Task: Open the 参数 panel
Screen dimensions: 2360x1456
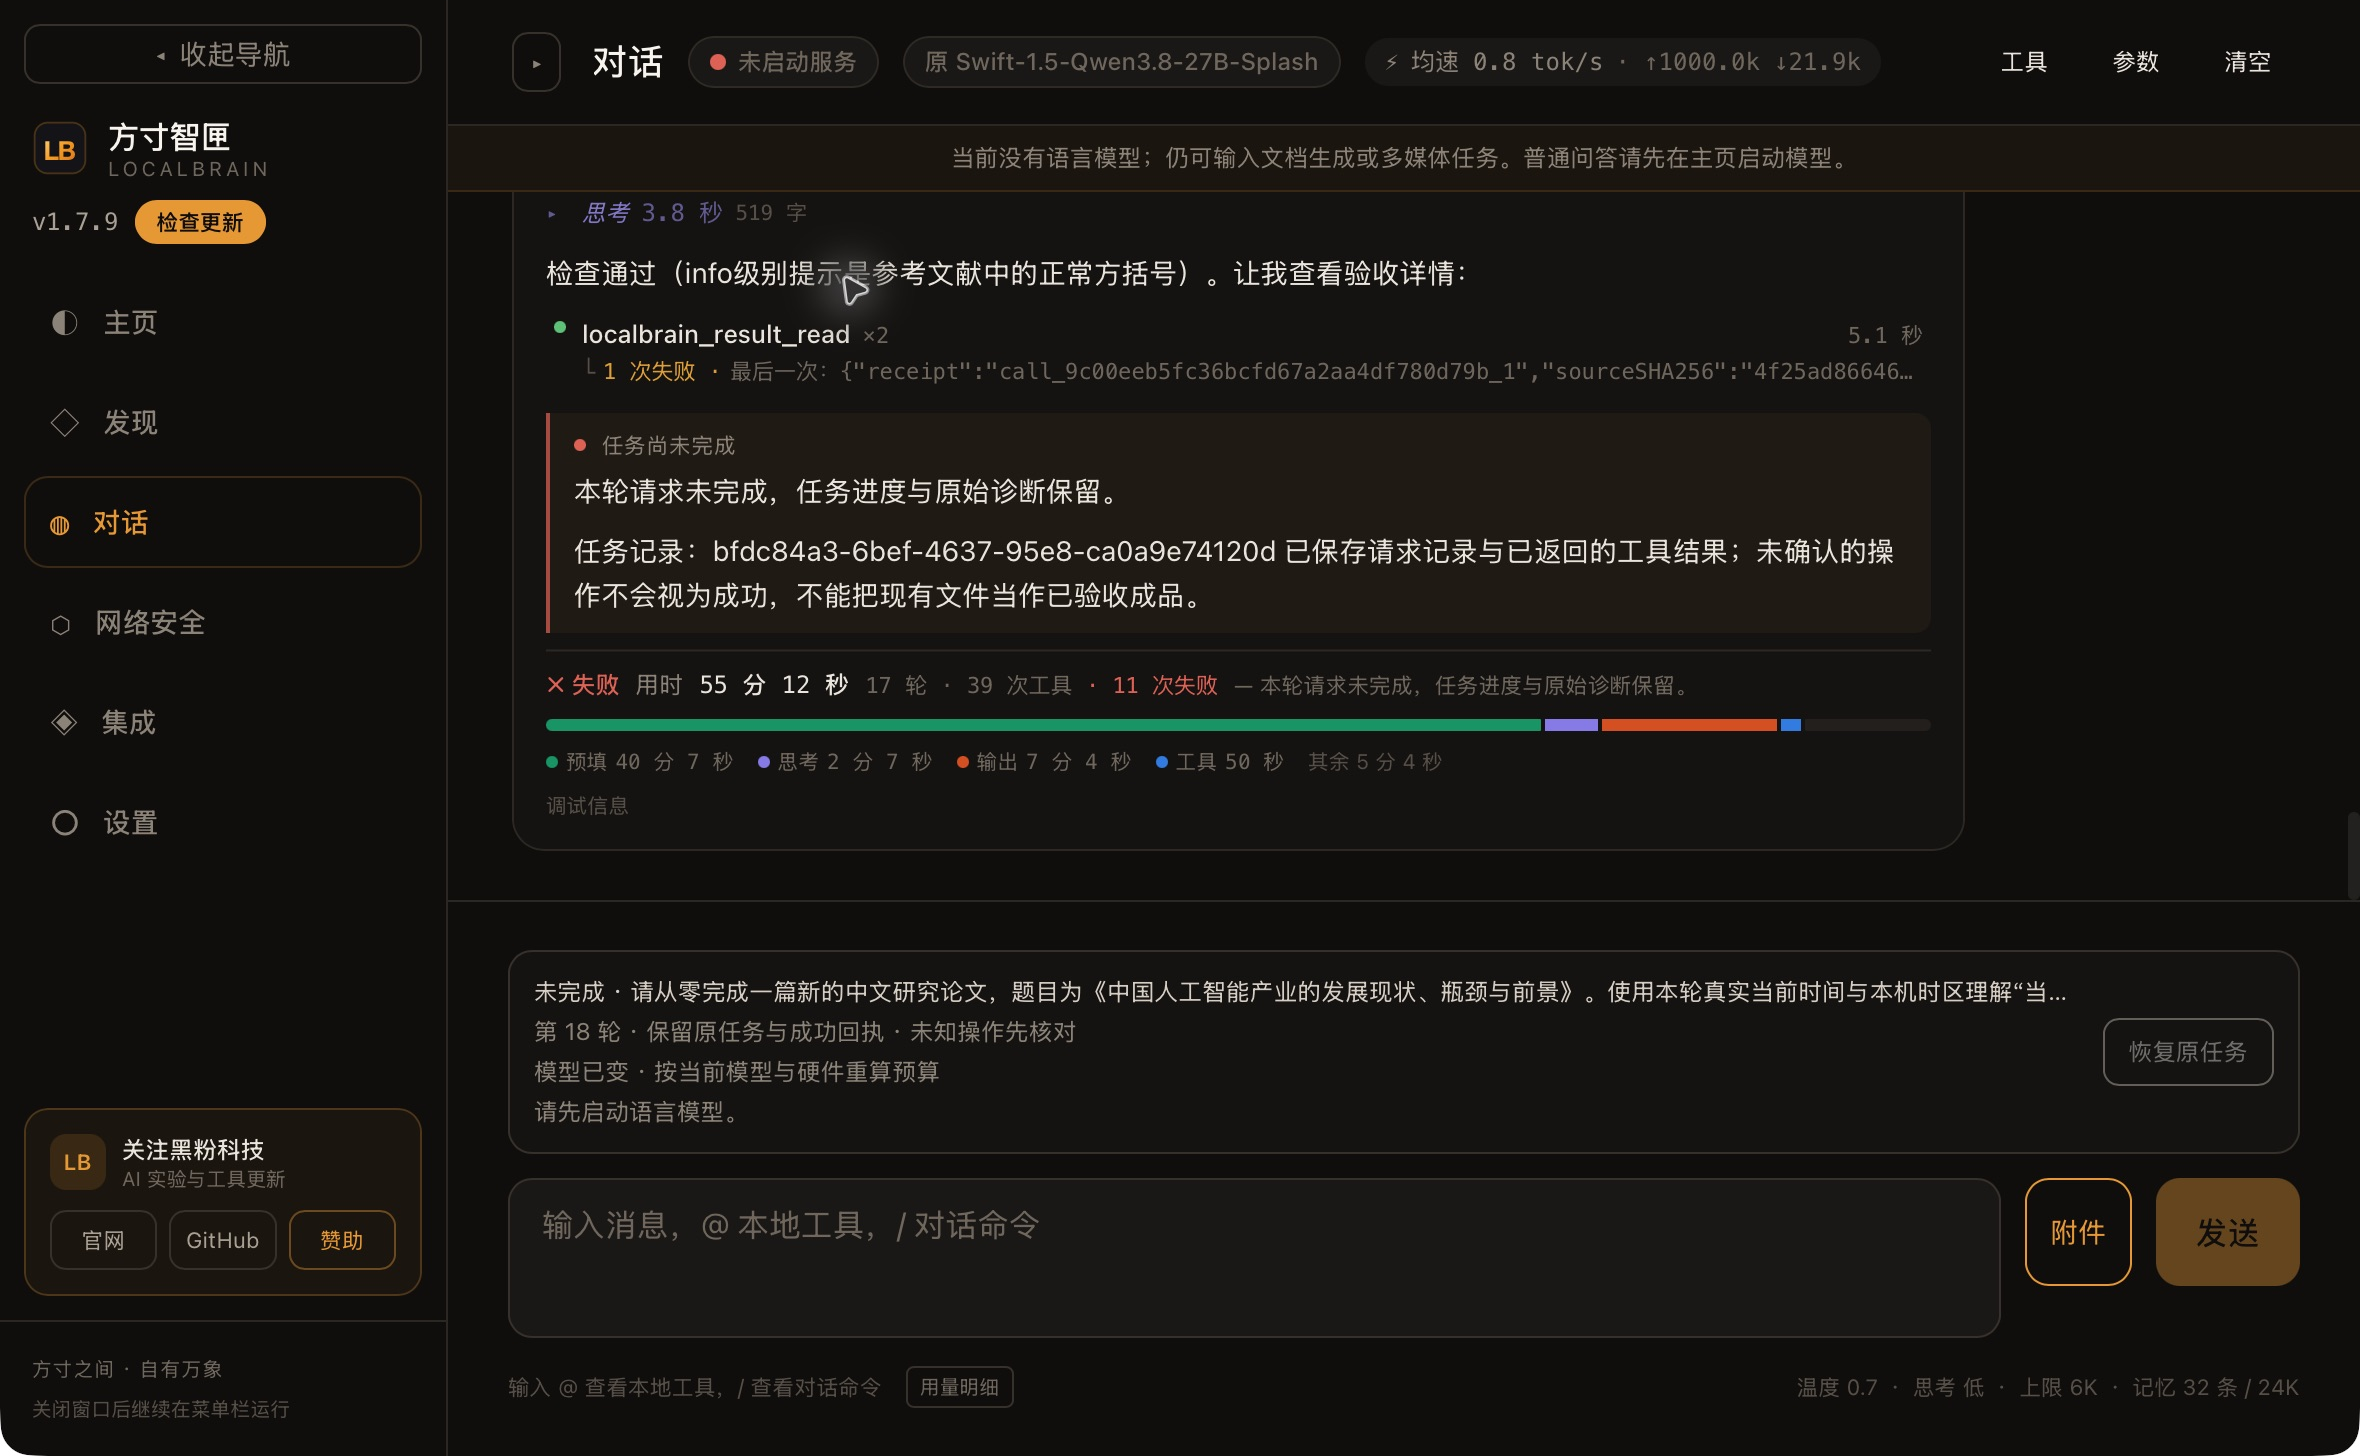Action: click(x=2136, y=62)
